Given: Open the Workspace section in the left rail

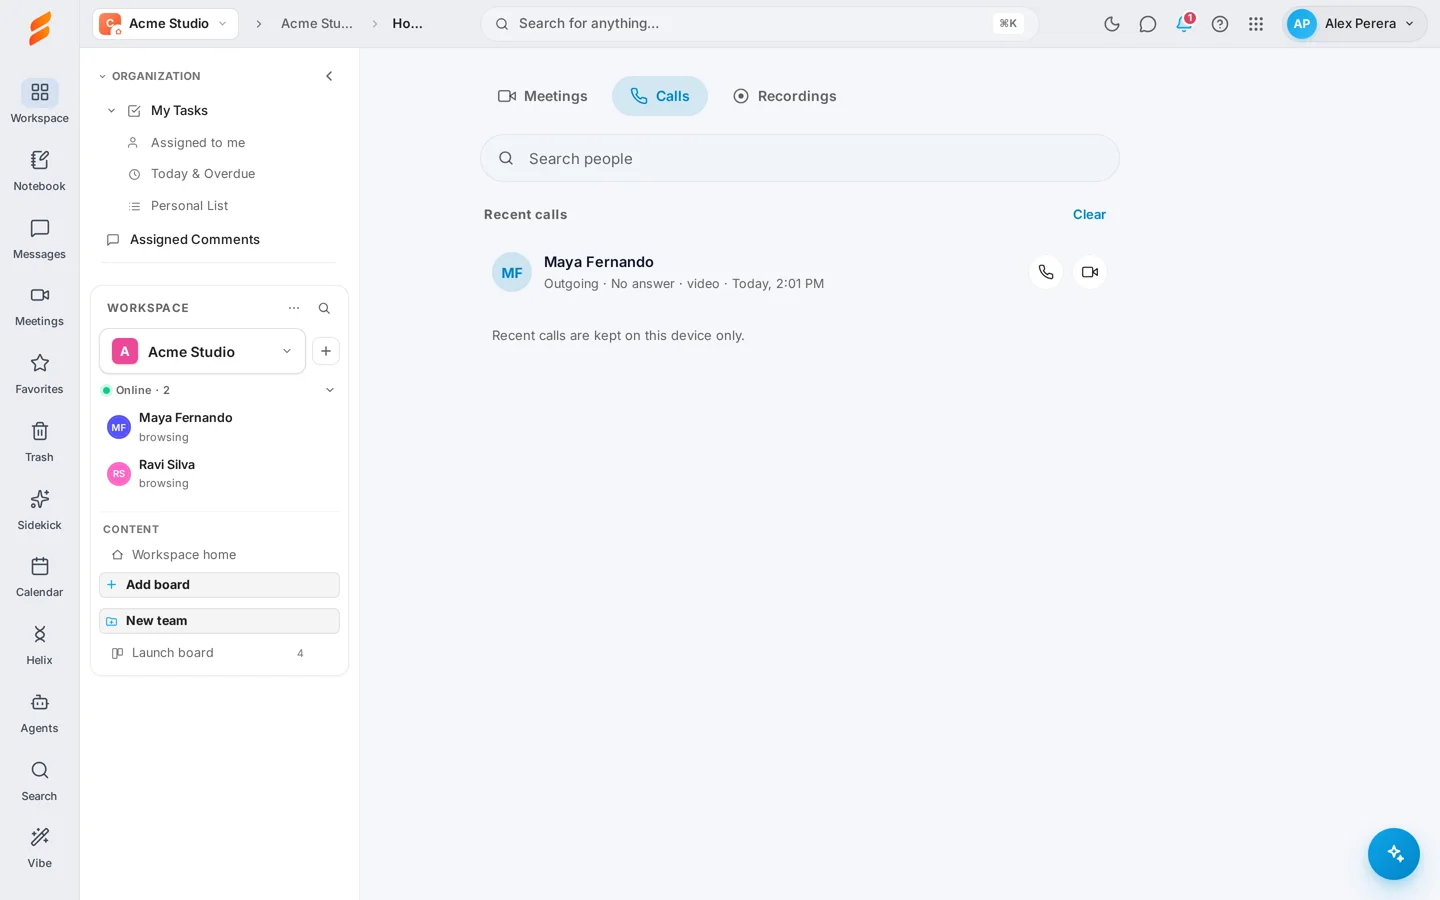Looking at the screenshot, I should tap(40, 103).
